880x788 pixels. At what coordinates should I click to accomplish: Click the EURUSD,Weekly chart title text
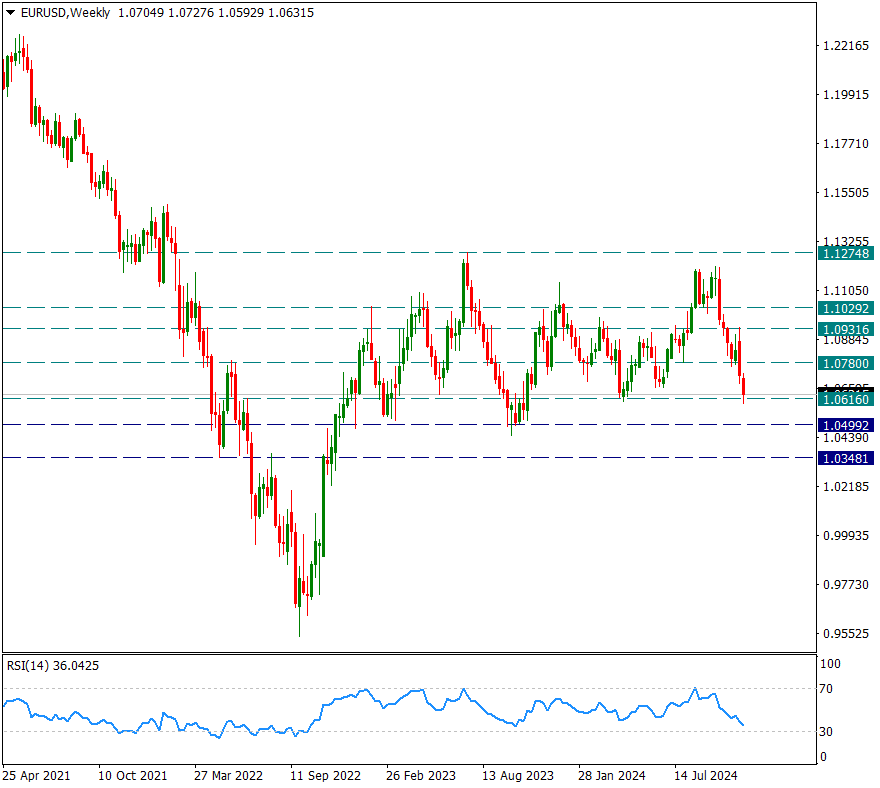pyautogui.click(x=58, y=12)
